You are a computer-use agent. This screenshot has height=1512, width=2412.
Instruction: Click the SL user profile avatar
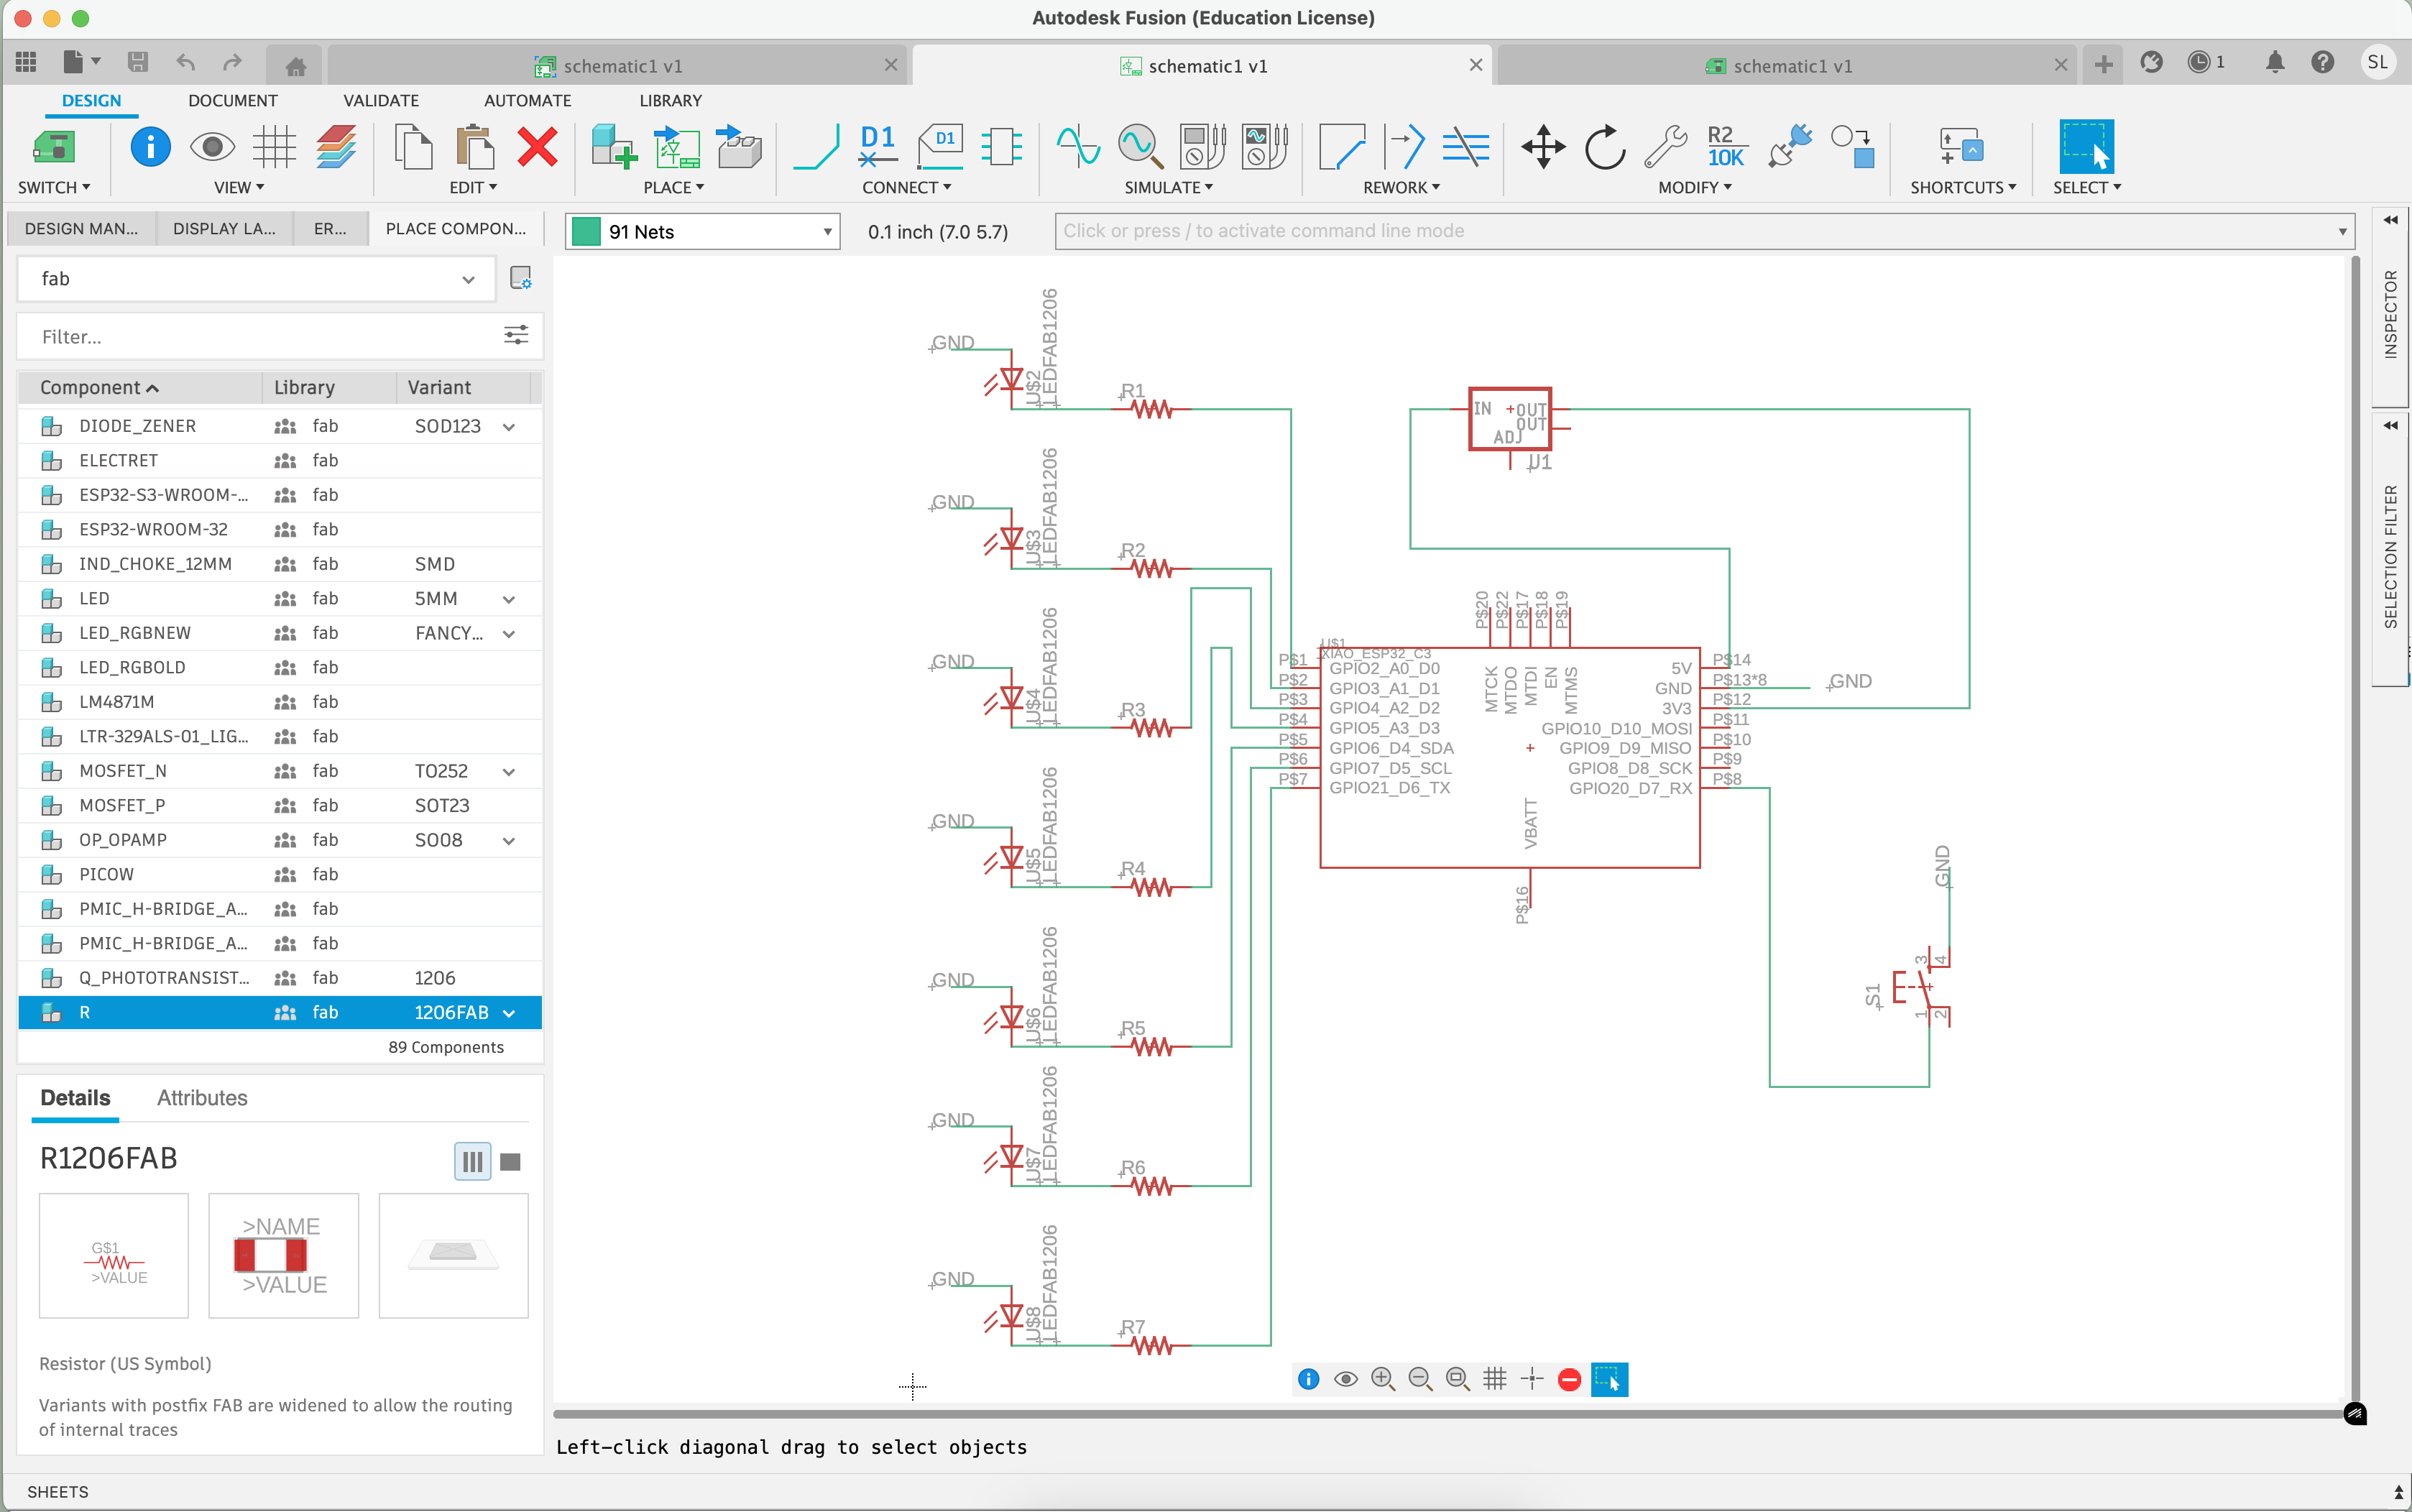(x=2377, y=62)
